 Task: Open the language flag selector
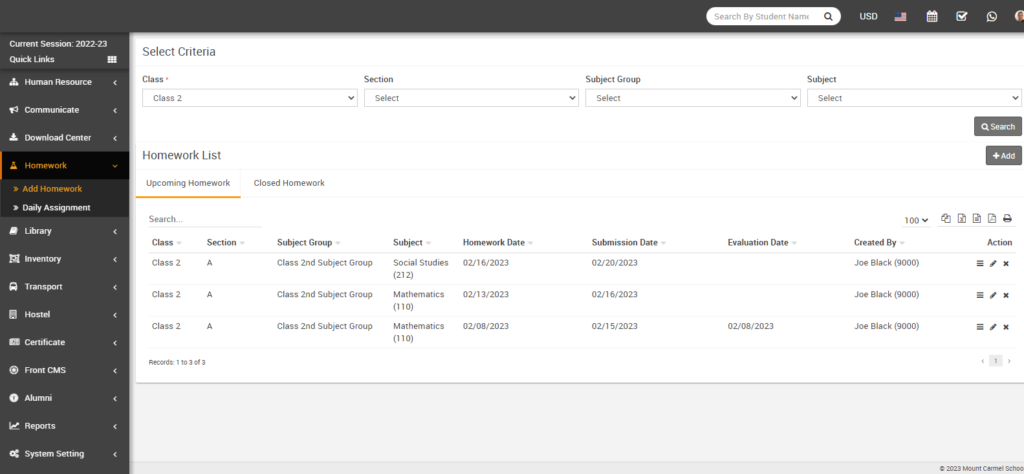click(900, 16)
